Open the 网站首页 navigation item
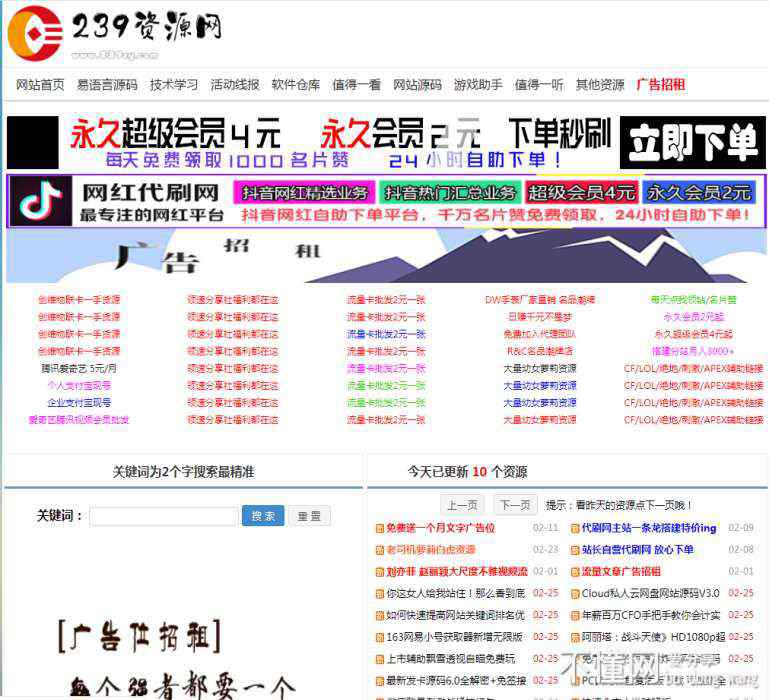The image size is (769, 700). 40,85
